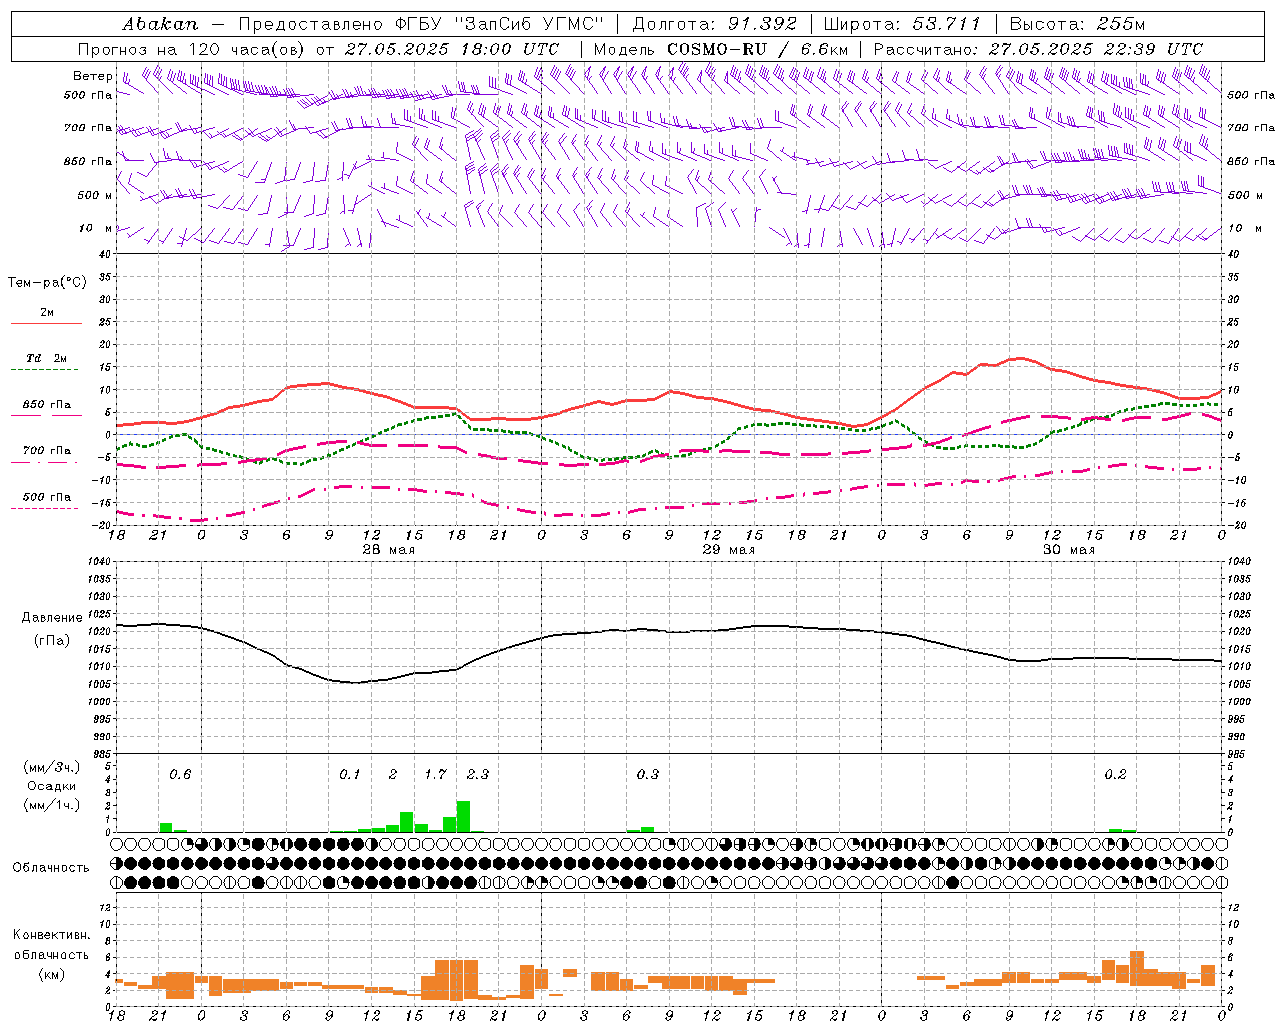The height and width of the screenshot is (1024, 1280).
Task: Click the "0.2" precipitation amount value
Action: (x=1115, y=775)
